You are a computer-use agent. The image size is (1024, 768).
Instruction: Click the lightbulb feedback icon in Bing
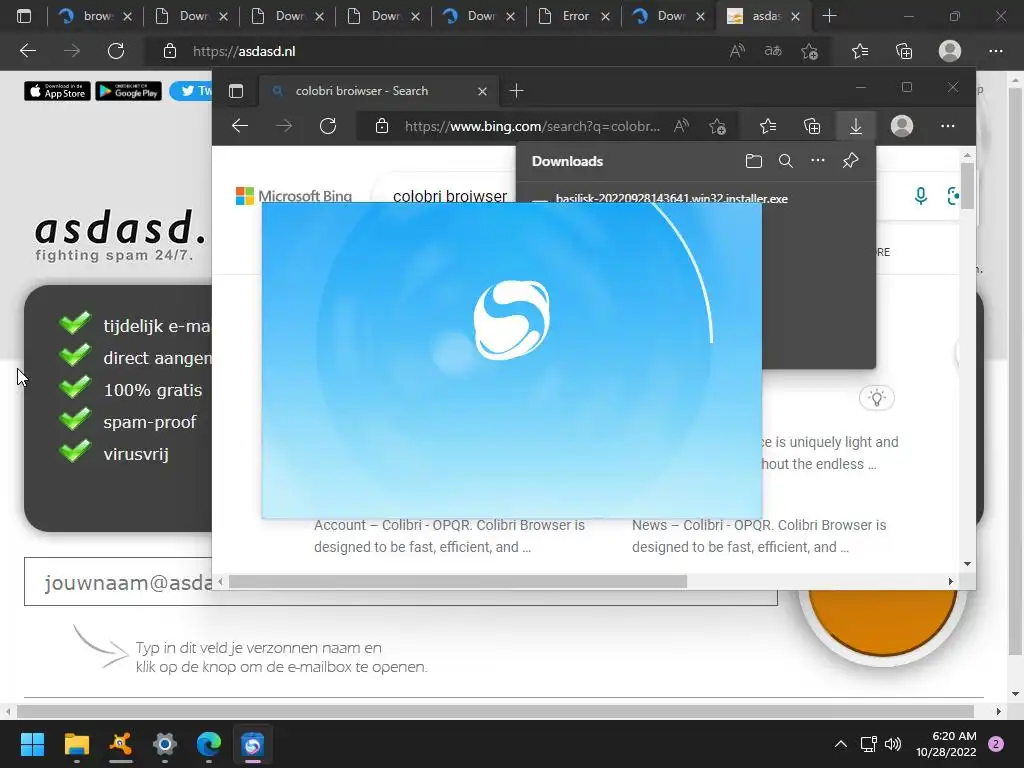876,398
